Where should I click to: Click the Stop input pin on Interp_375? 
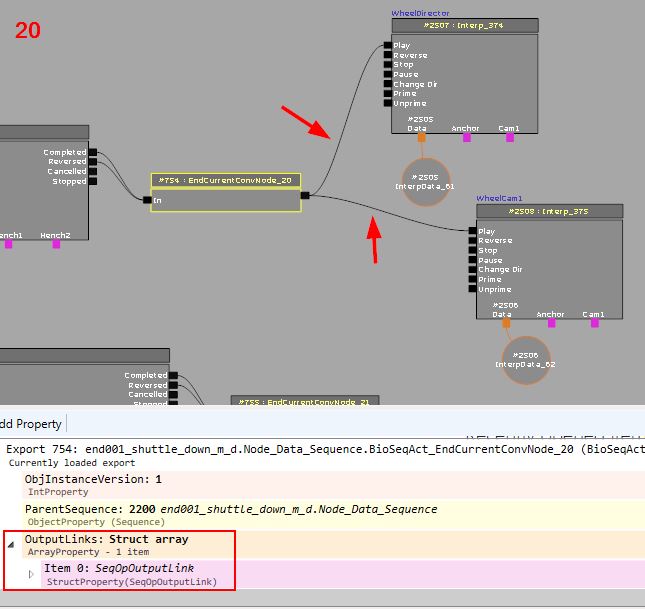coord(473,250)
